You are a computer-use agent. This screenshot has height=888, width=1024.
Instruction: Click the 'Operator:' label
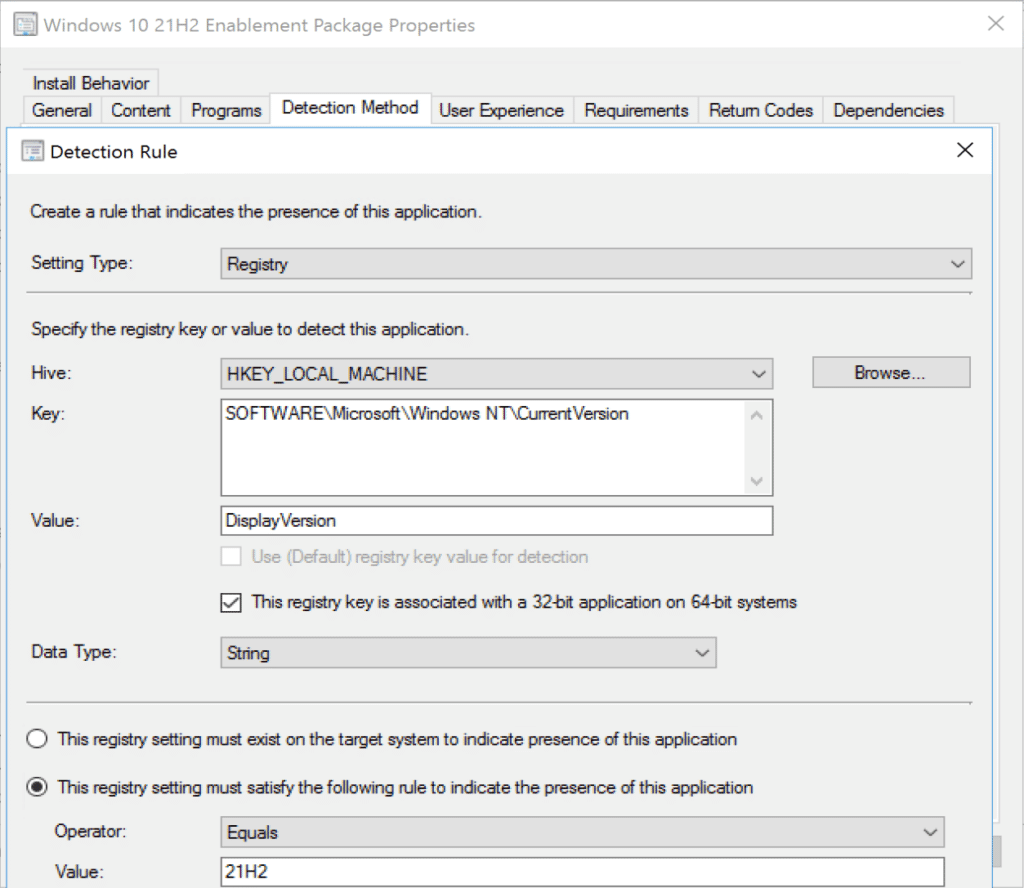point(90,831)
